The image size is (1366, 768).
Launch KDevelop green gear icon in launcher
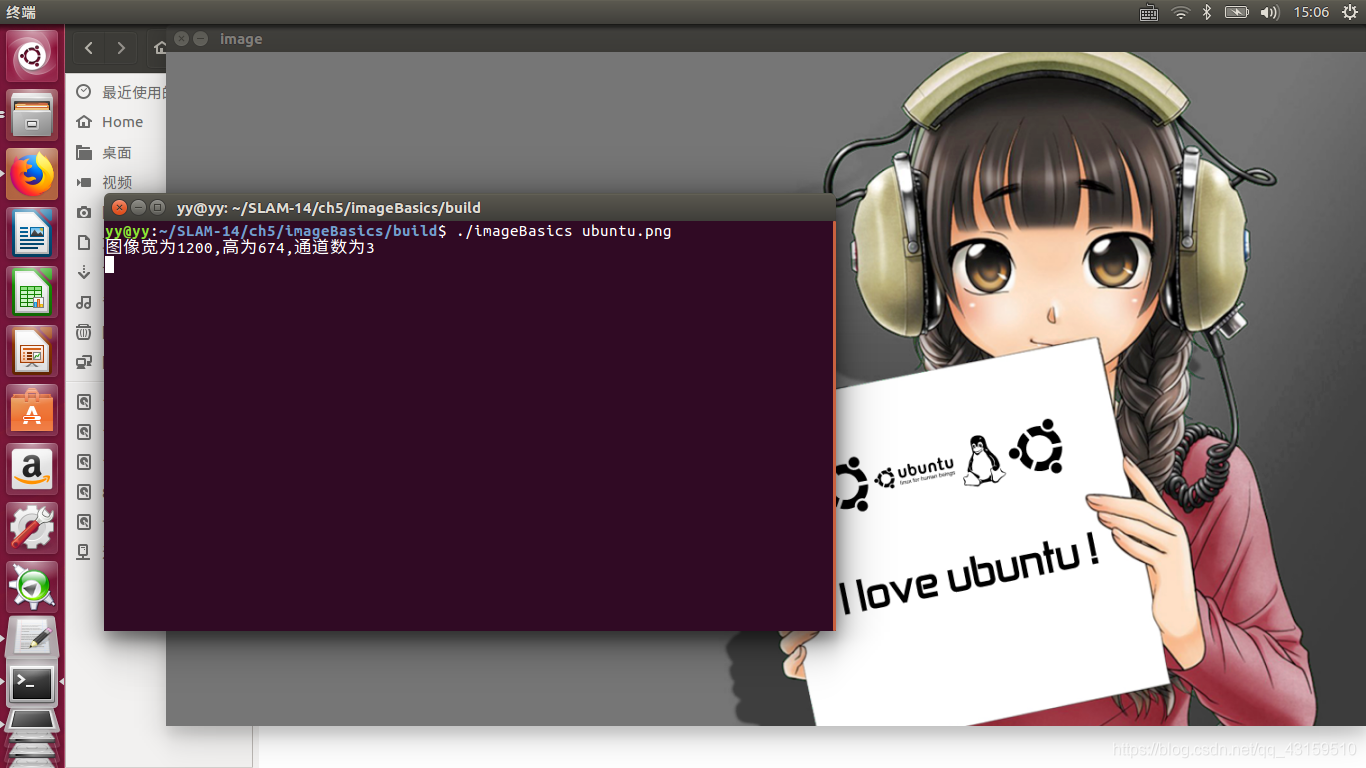(33, 587)
